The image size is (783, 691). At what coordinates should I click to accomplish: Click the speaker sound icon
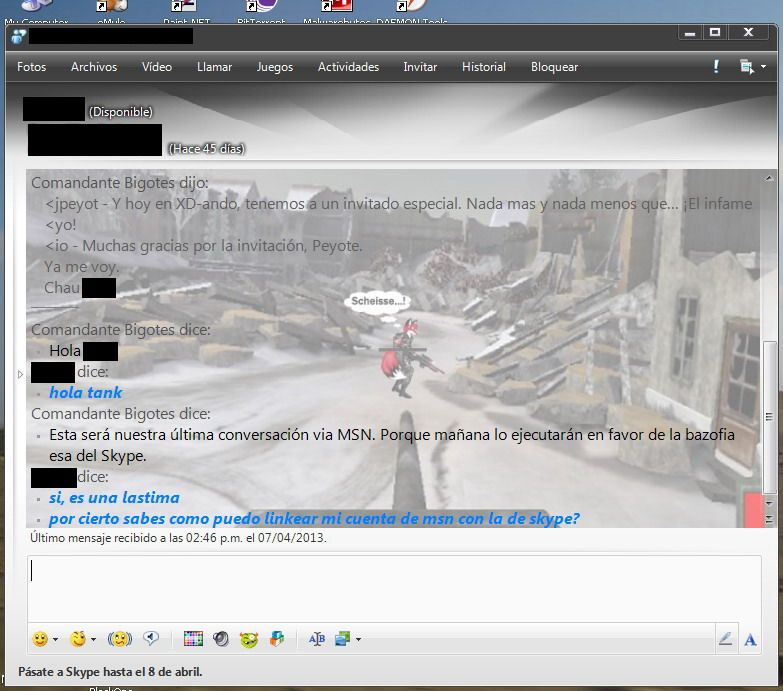pos(221,639)
